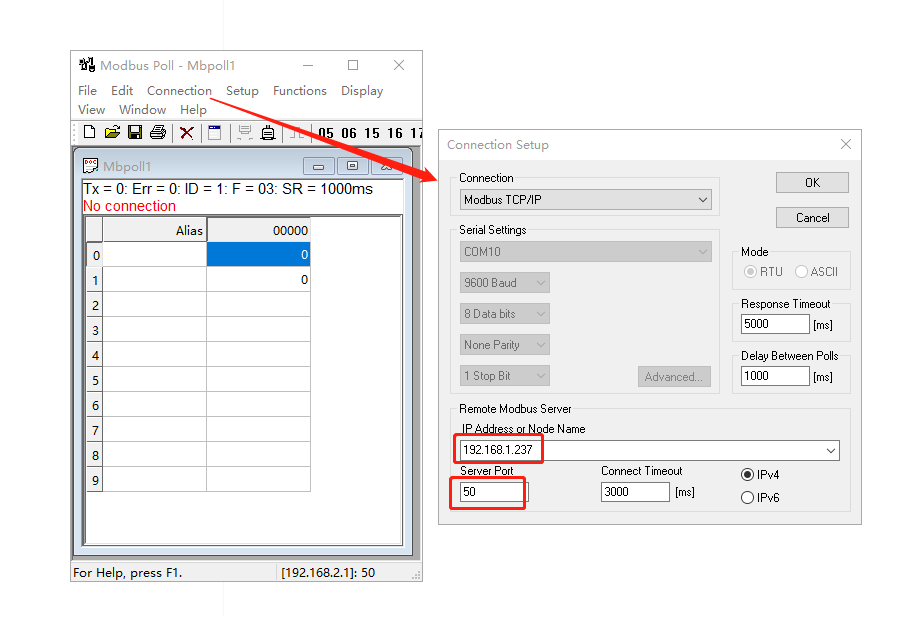
Task: Click the Print toolbar icon
Action: point(158,132)
